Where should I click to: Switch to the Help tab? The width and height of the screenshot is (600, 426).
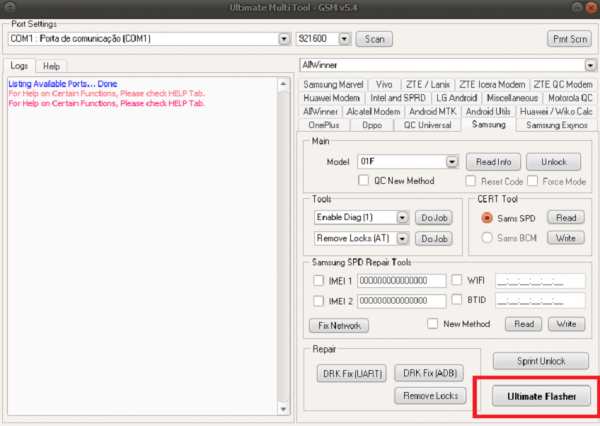click(x=51, y=67)
